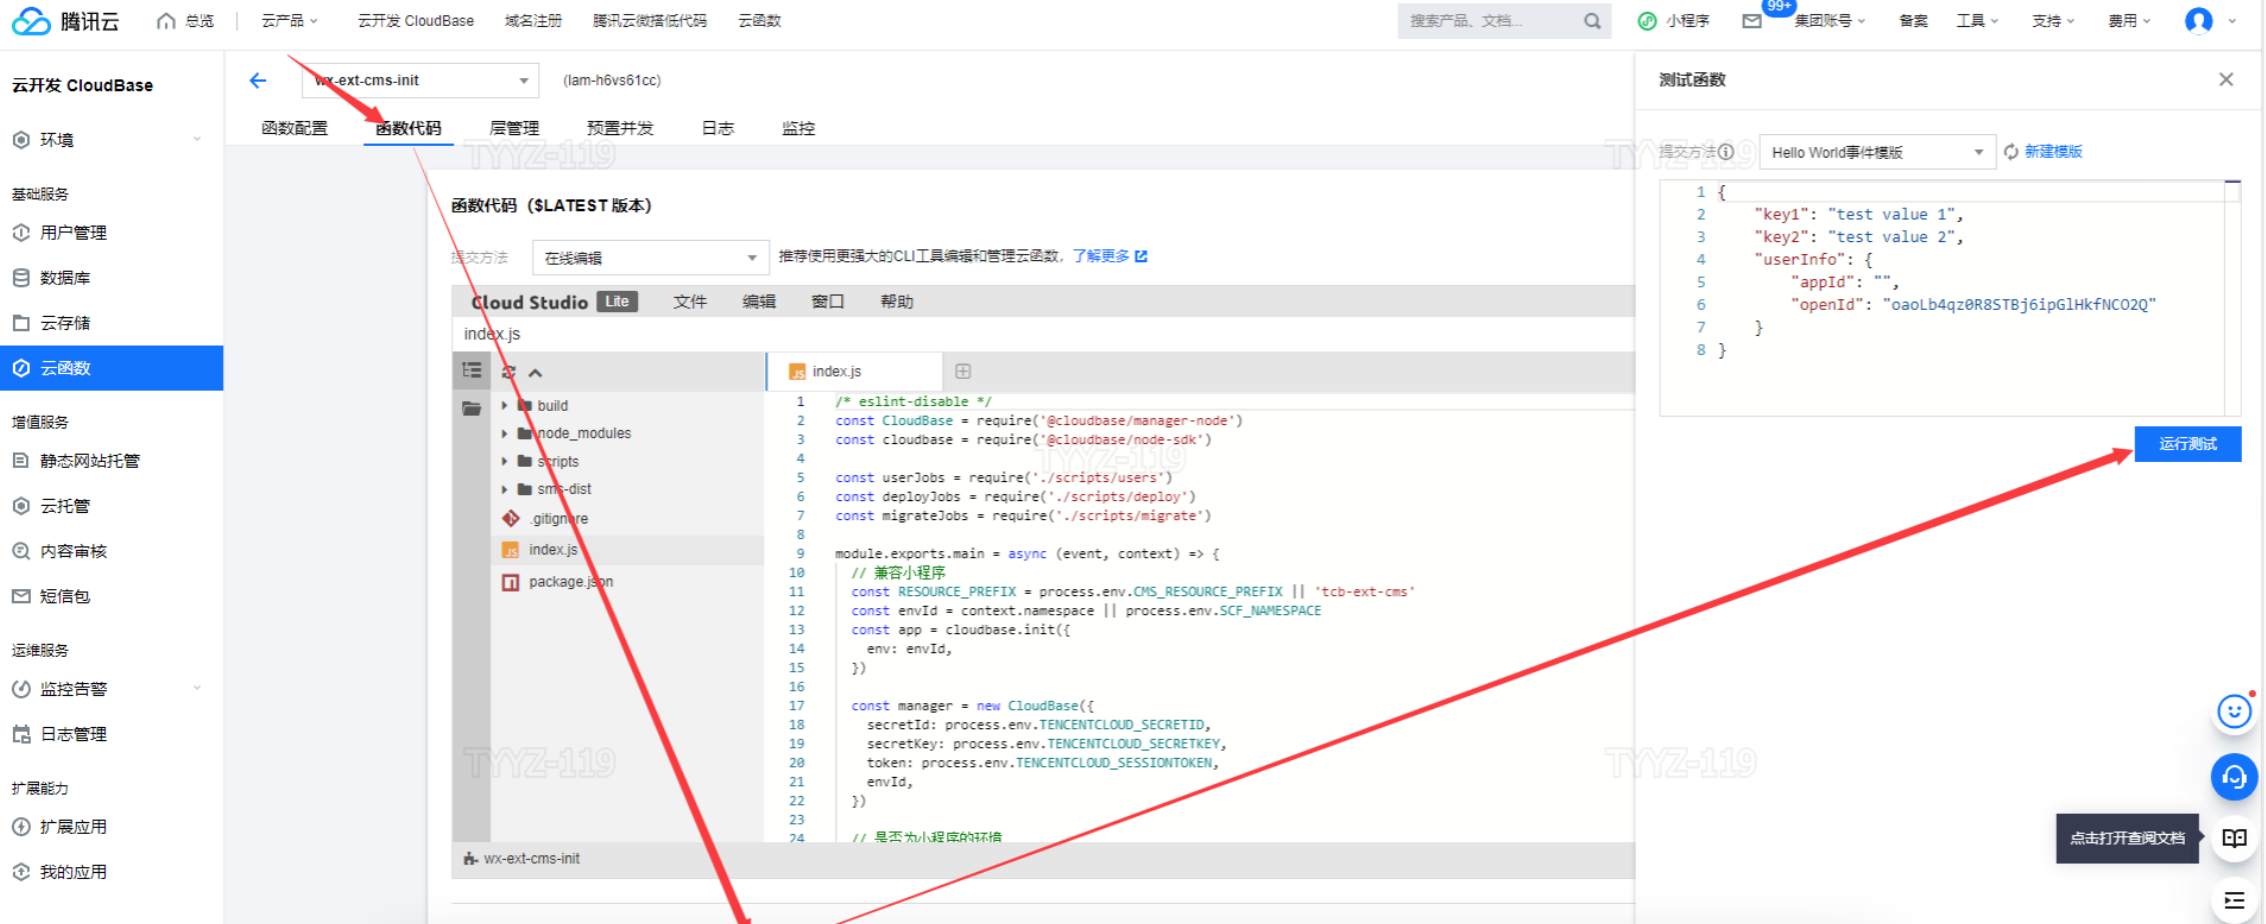Open the Cloud Studio 窗口 menu

click(828, 301)
